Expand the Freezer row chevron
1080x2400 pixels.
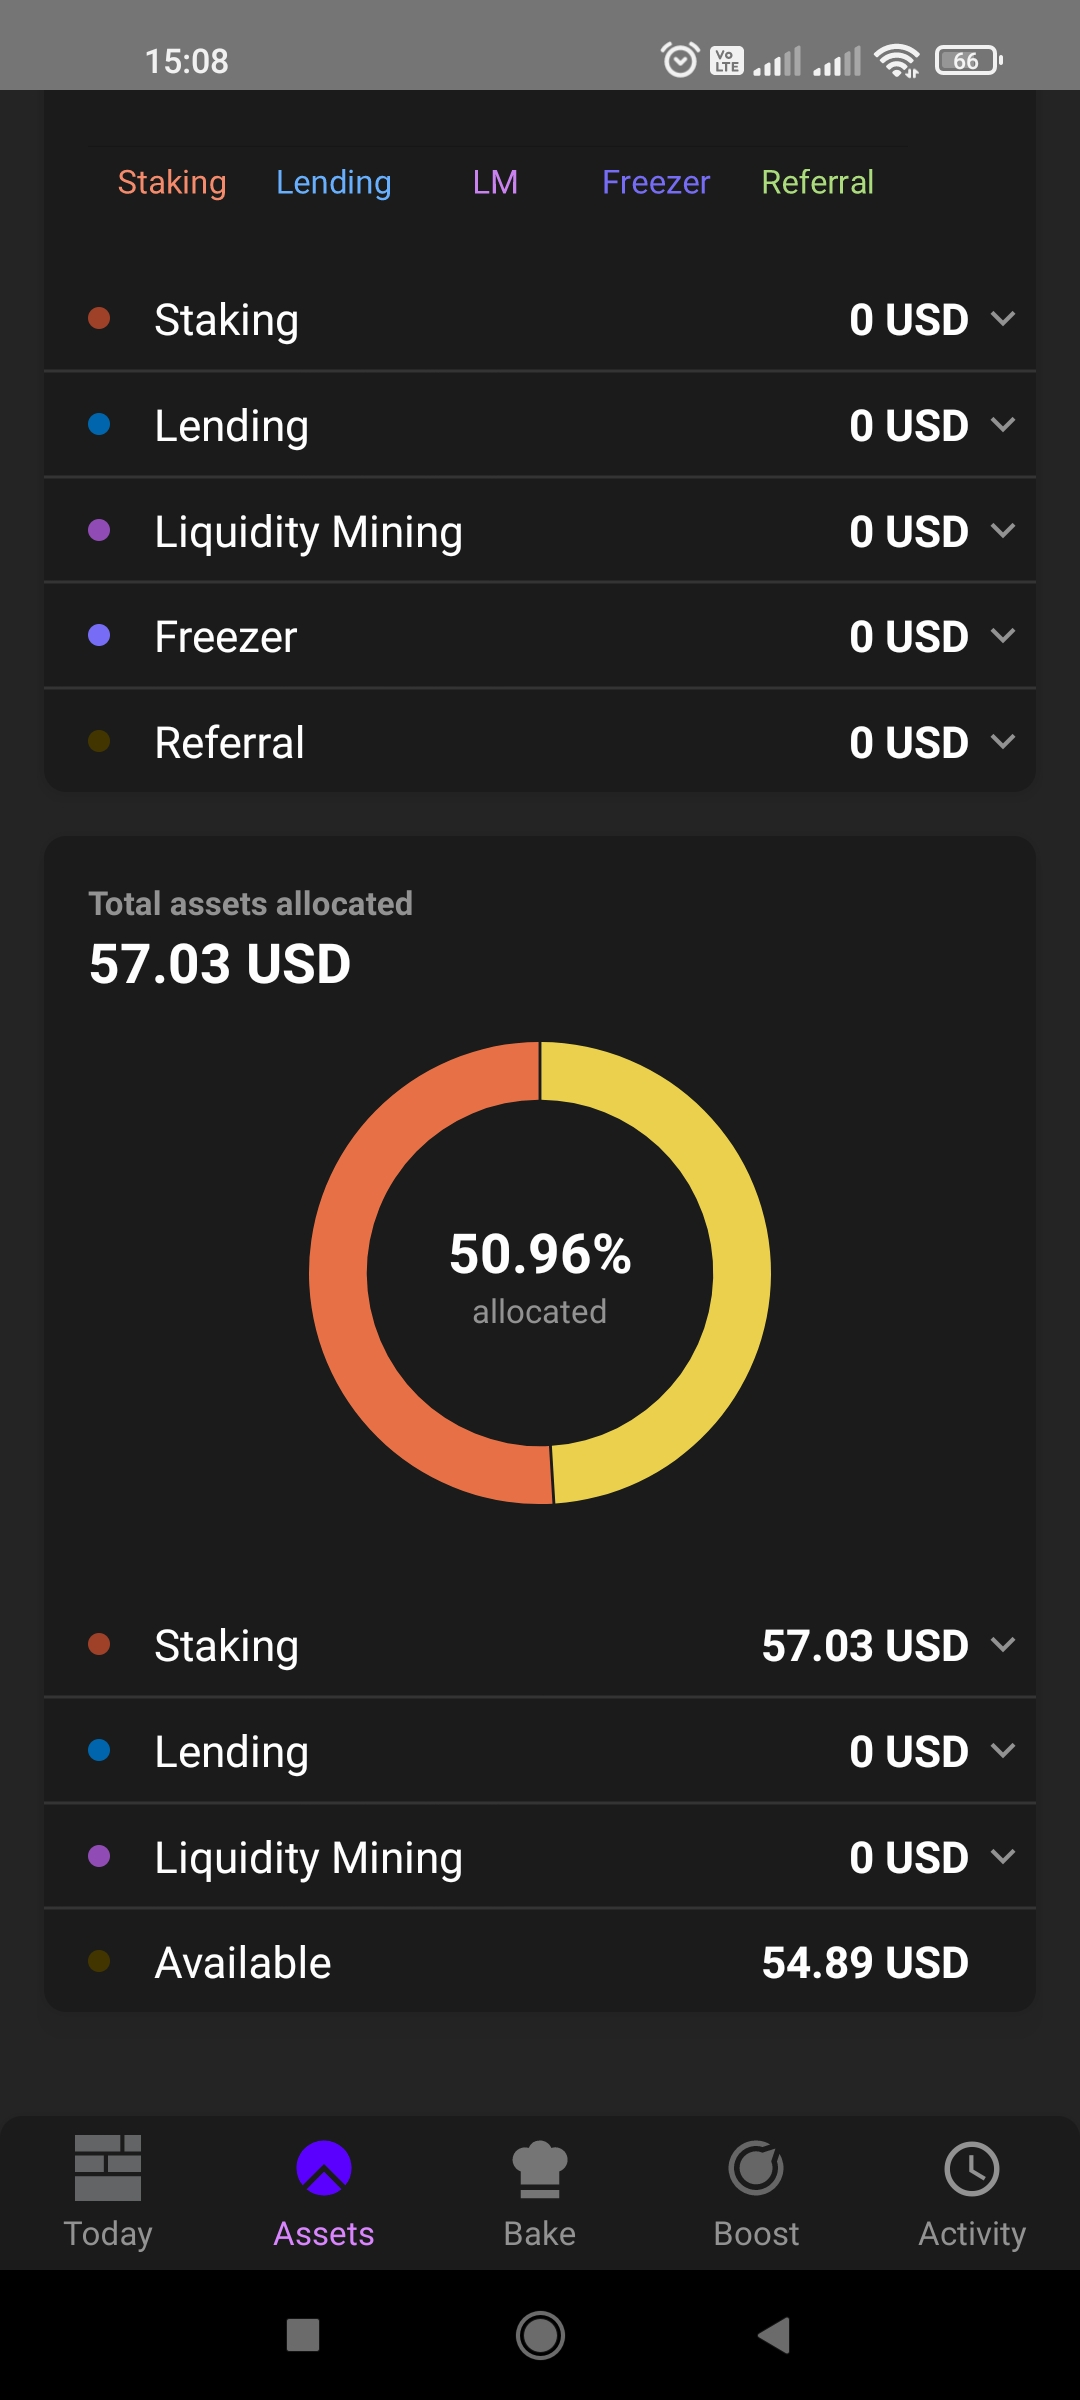click(1003, 636)
